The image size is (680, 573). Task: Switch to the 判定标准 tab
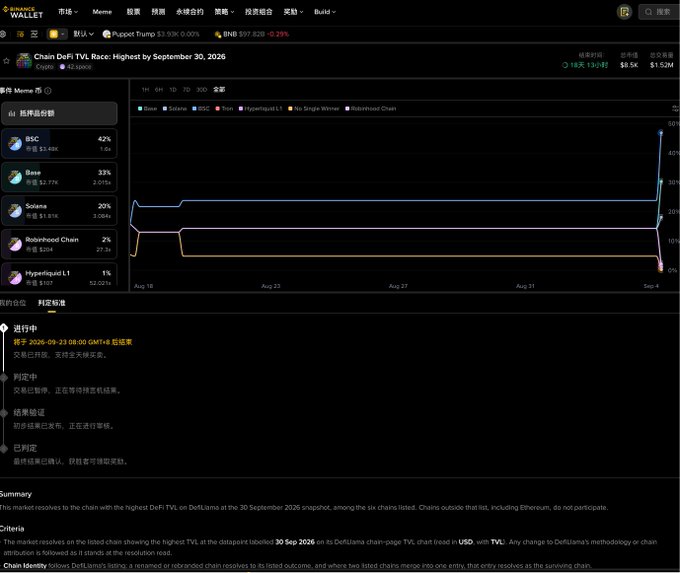(x=52, y=303)
